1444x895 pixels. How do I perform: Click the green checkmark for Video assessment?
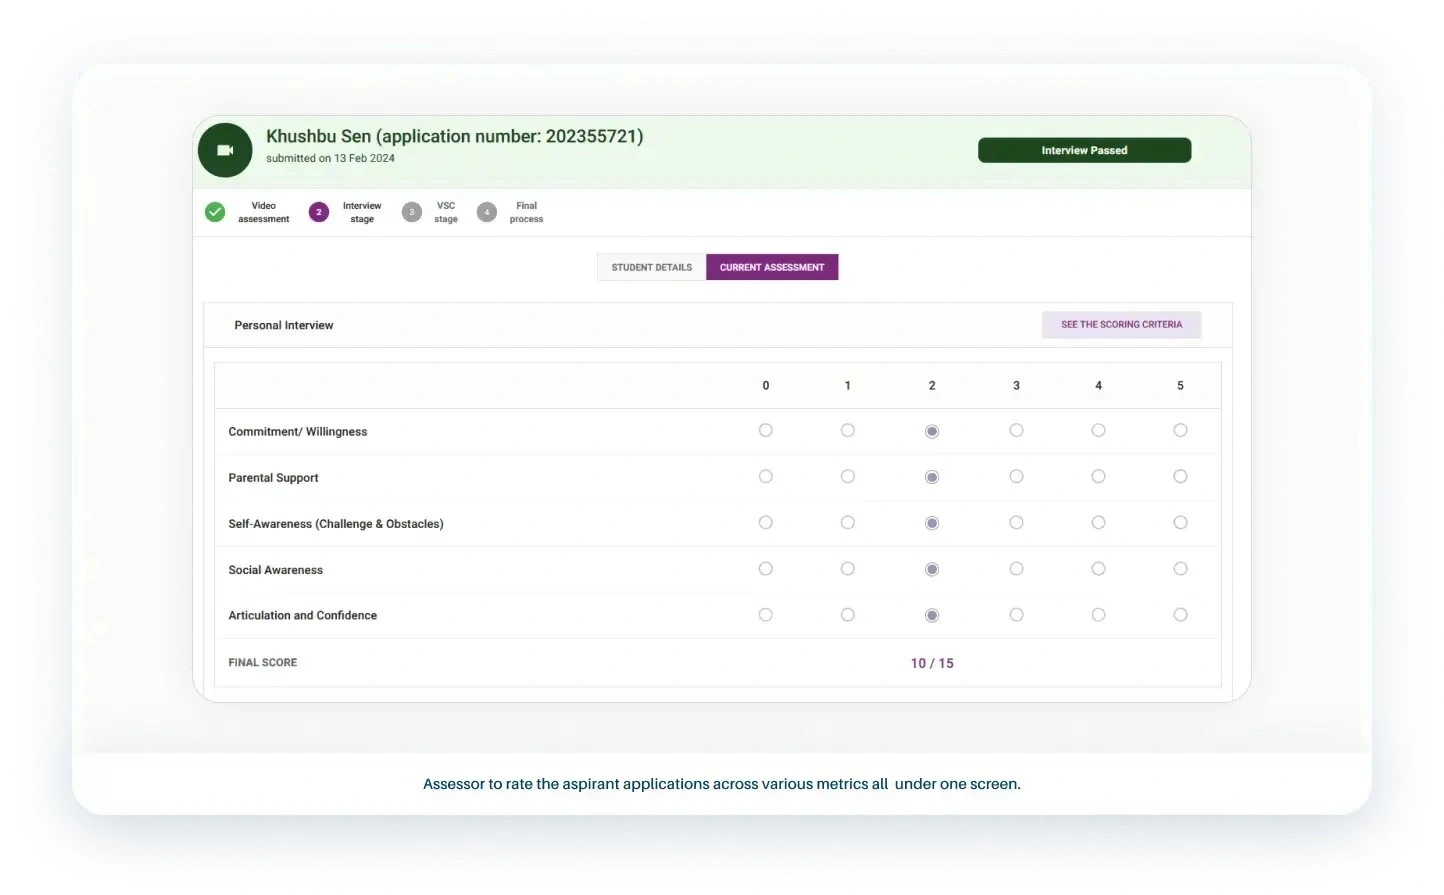(215, 212)
